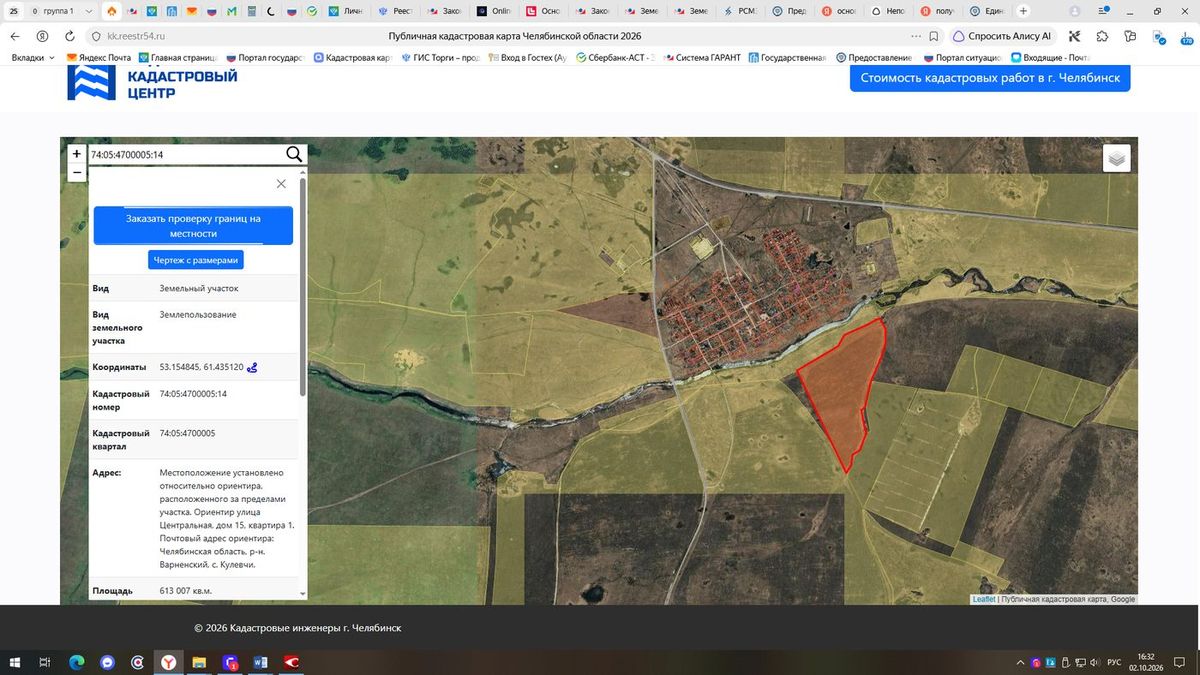Switch to the Online tab

tap(495, 11)
